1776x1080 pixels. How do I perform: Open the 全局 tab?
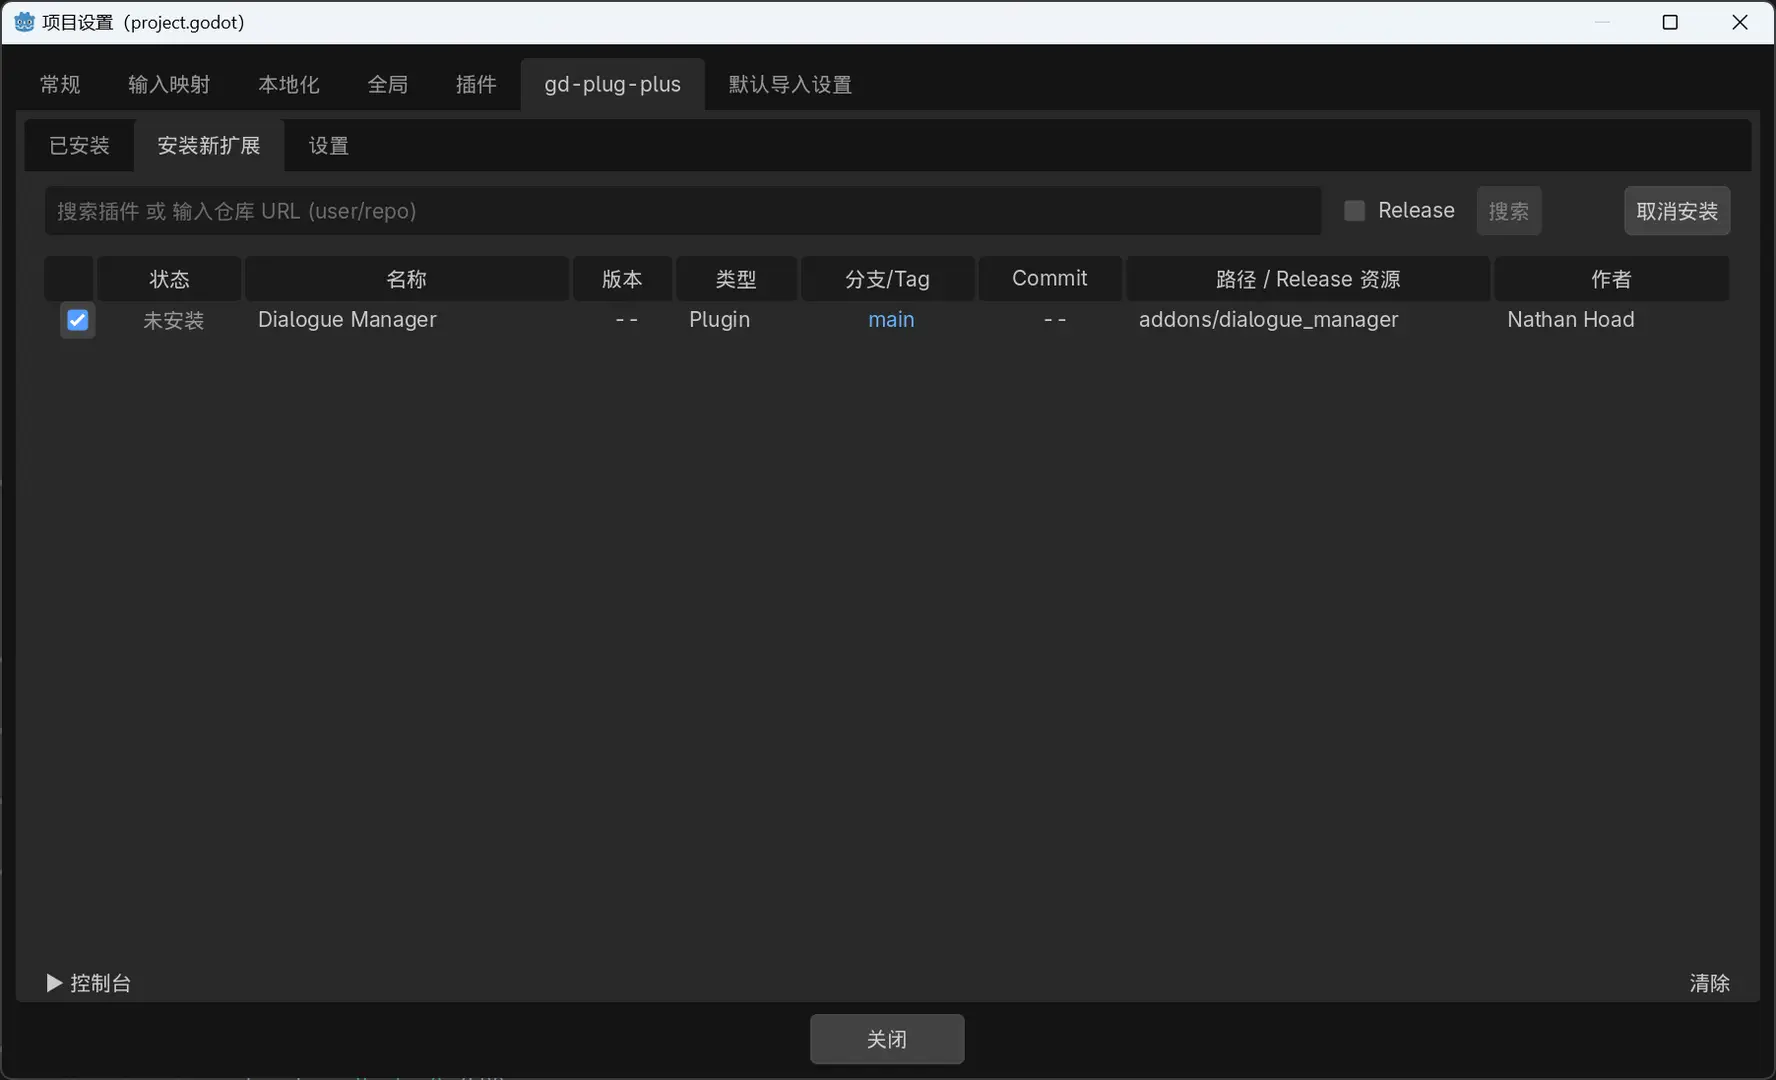click(388, 84)
